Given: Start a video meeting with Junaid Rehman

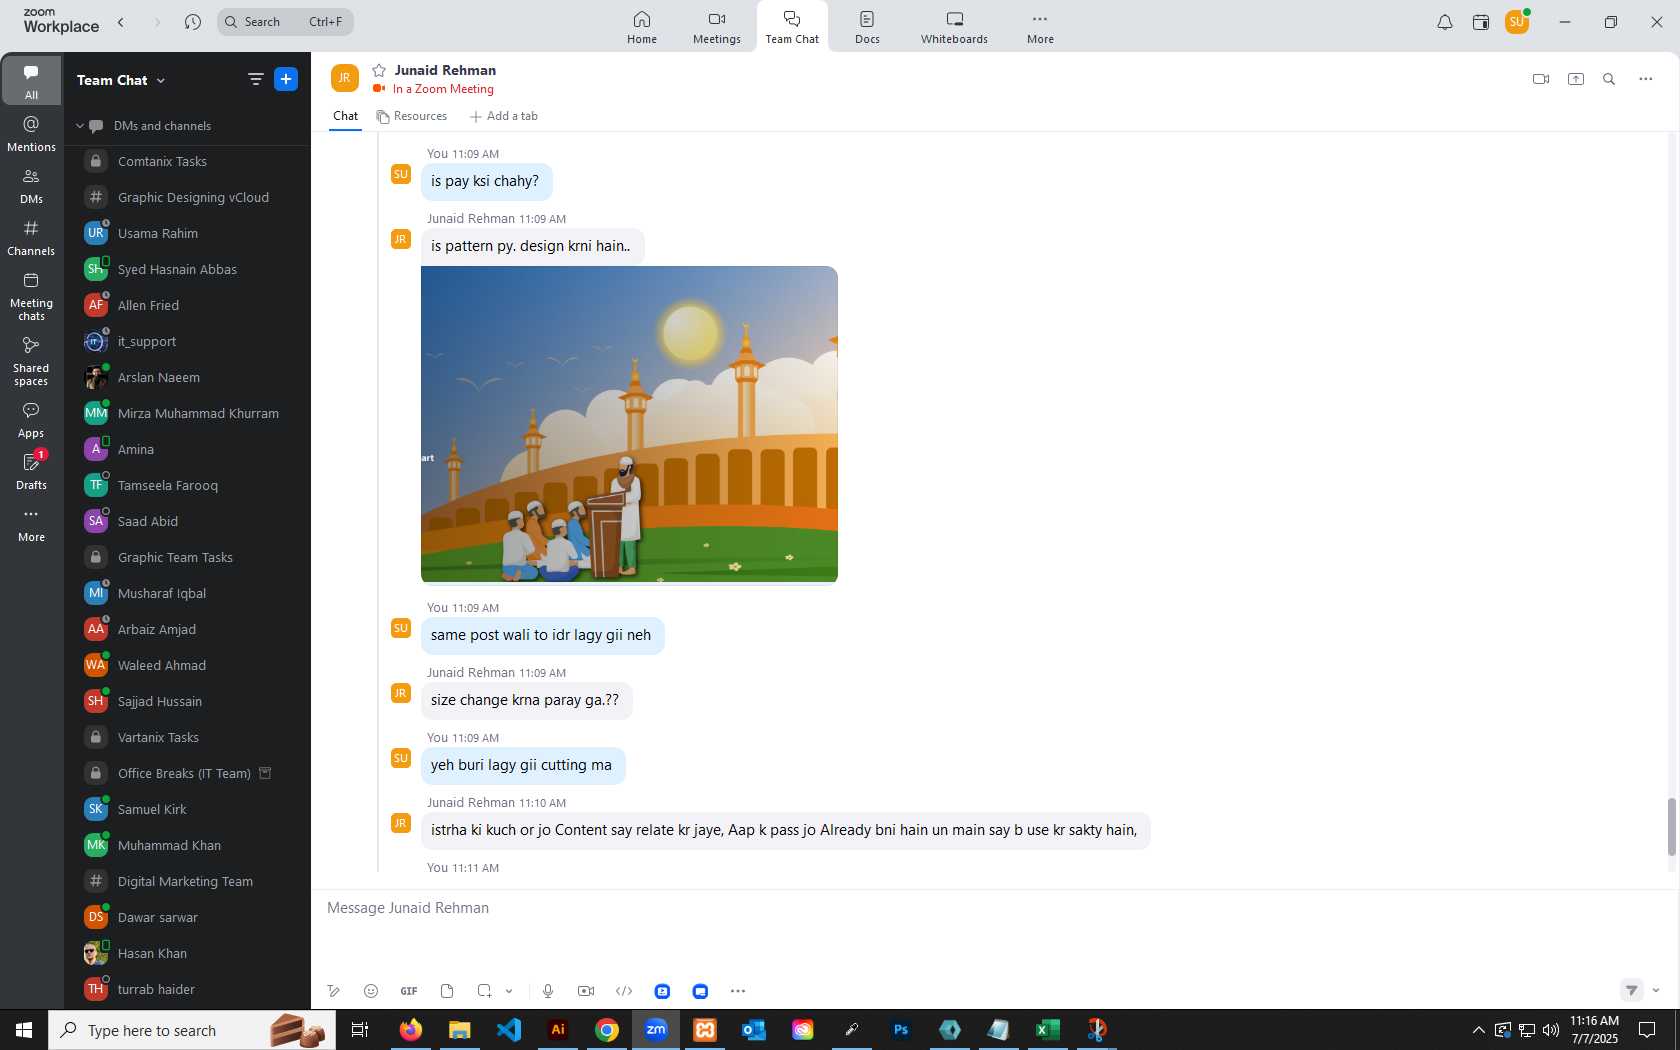Looking at the screenshot, I should (x=1541, y=79).
